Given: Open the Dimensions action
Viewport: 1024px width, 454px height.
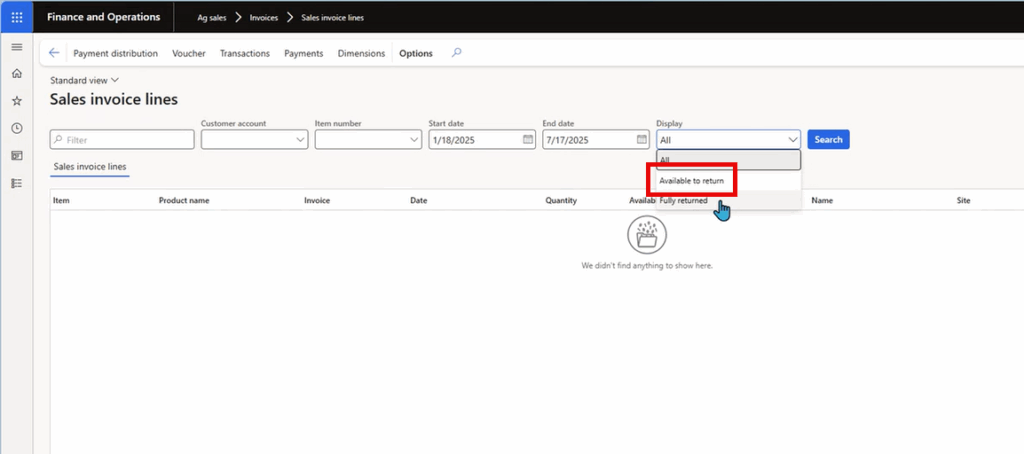Looking at the screenshot, I should pyautogui.click(x=361, y=54).
